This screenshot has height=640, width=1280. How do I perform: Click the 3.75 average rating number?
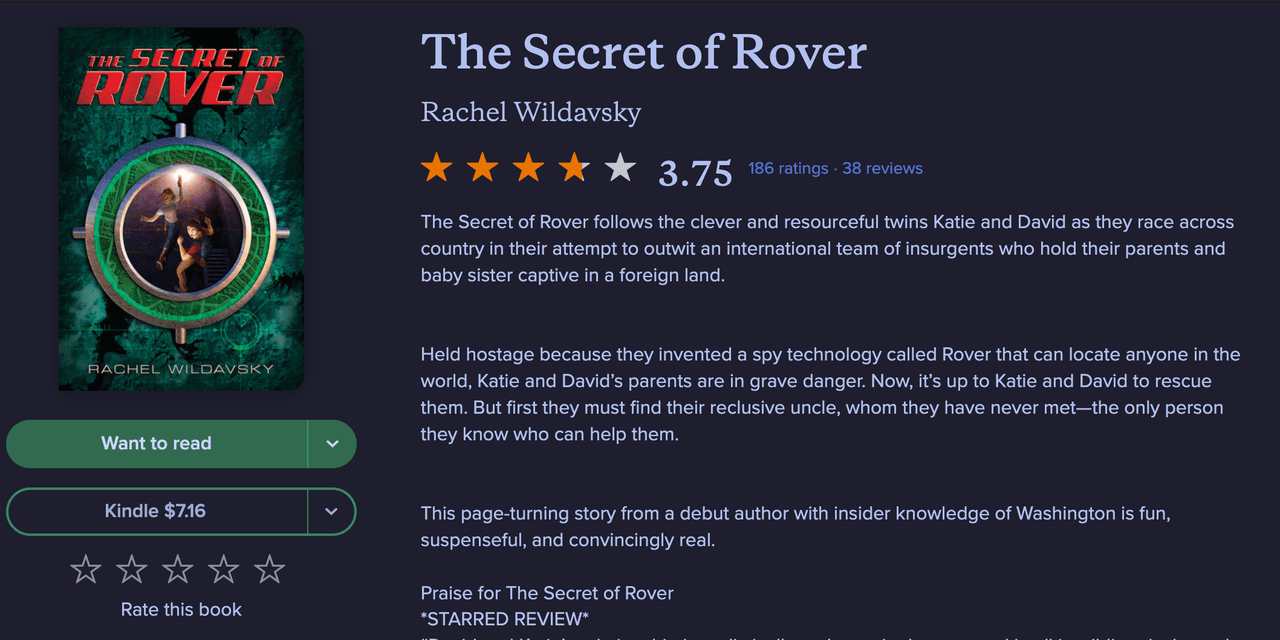[695, 173]
